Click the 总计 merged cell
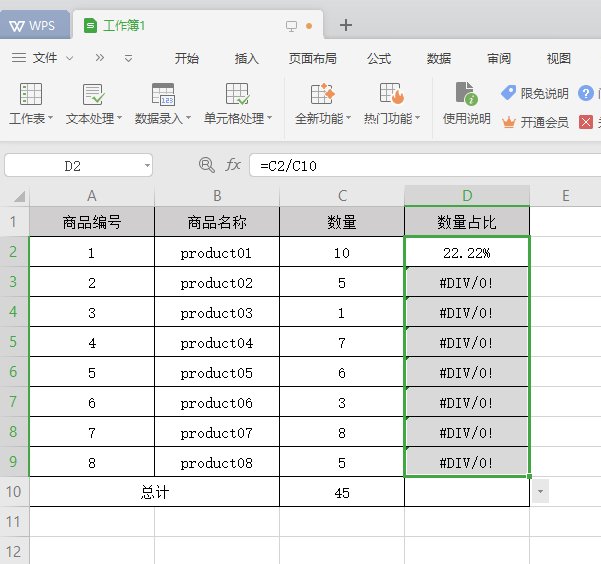The width and height of the screenshot is (601, 564). point(154,492)
